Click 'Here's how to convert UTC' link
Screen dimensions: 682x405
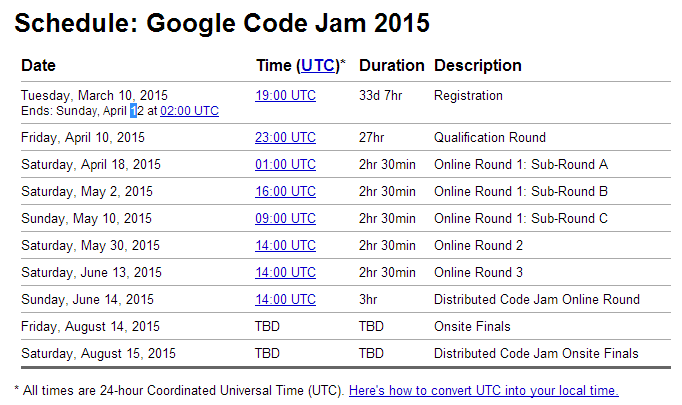[x=483, y=390]
